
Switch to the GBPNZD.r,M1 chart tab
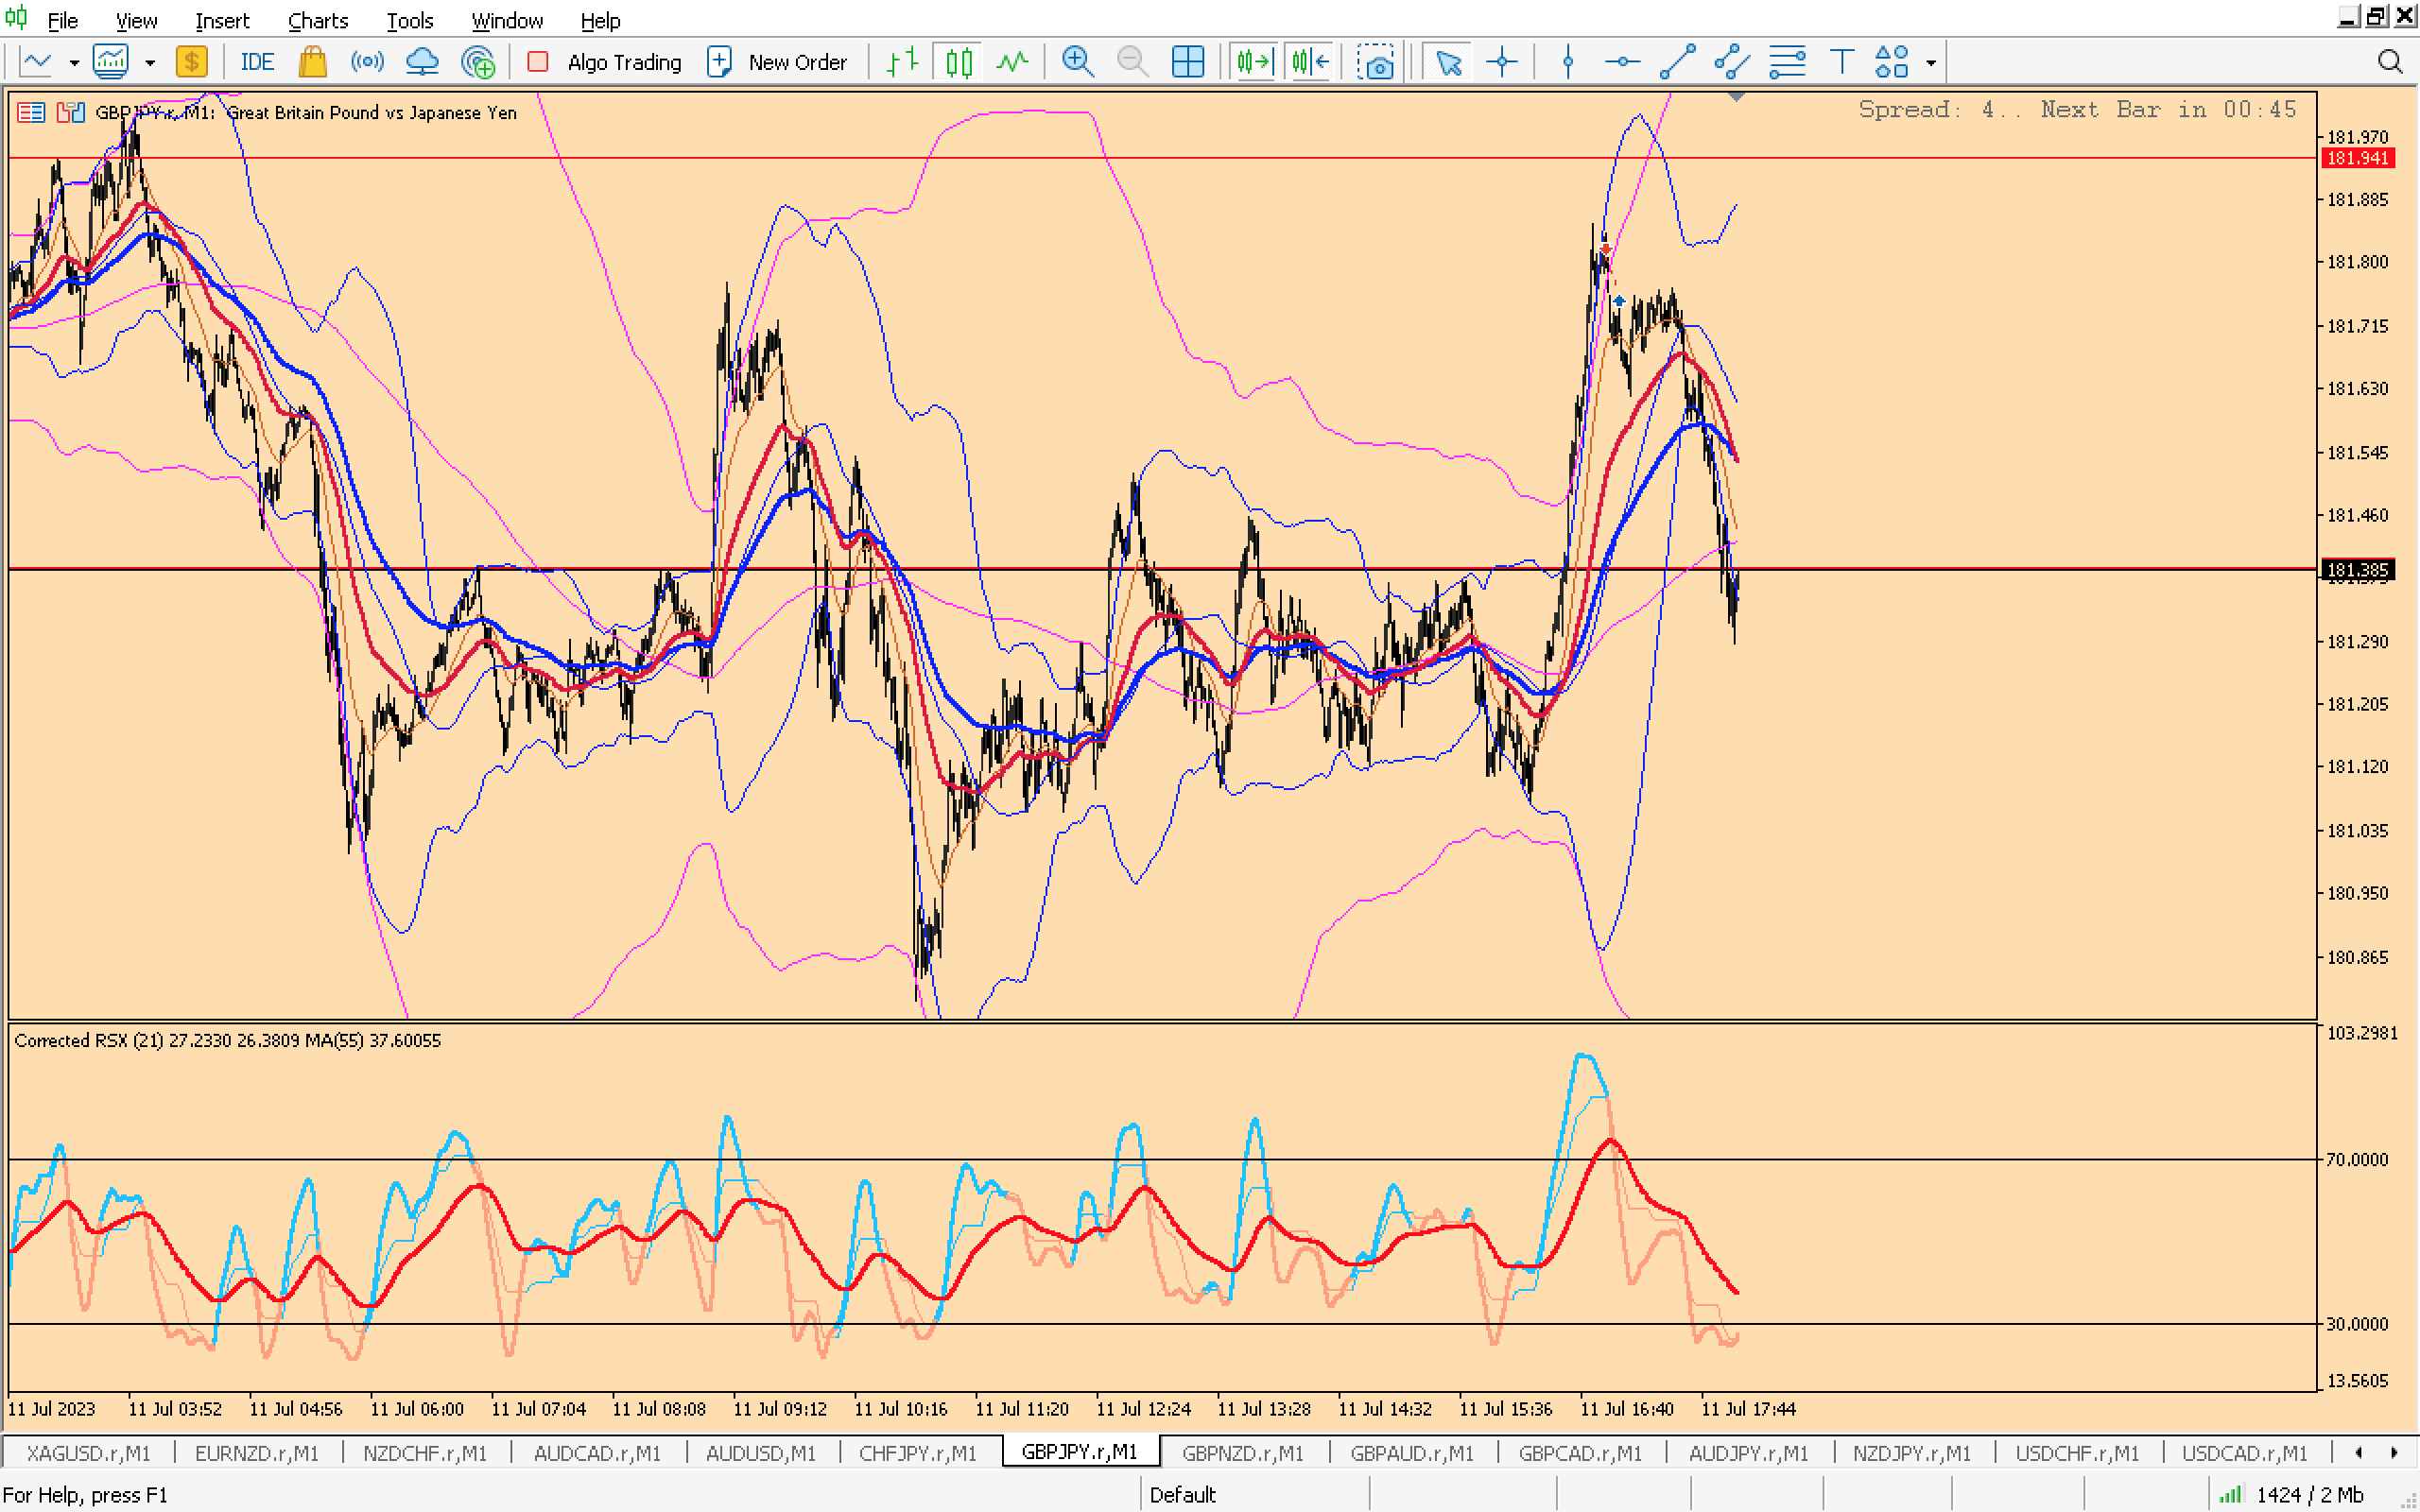(x=1242, y=1452)
